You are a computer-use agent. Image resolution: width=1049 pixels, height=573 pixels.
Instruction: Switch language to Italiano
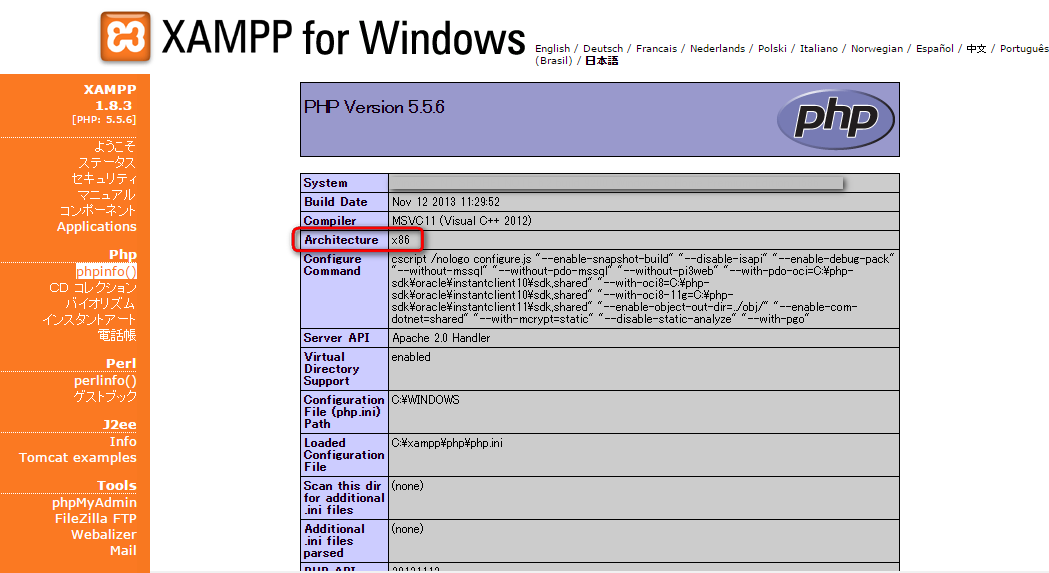(x=819, y=48)
